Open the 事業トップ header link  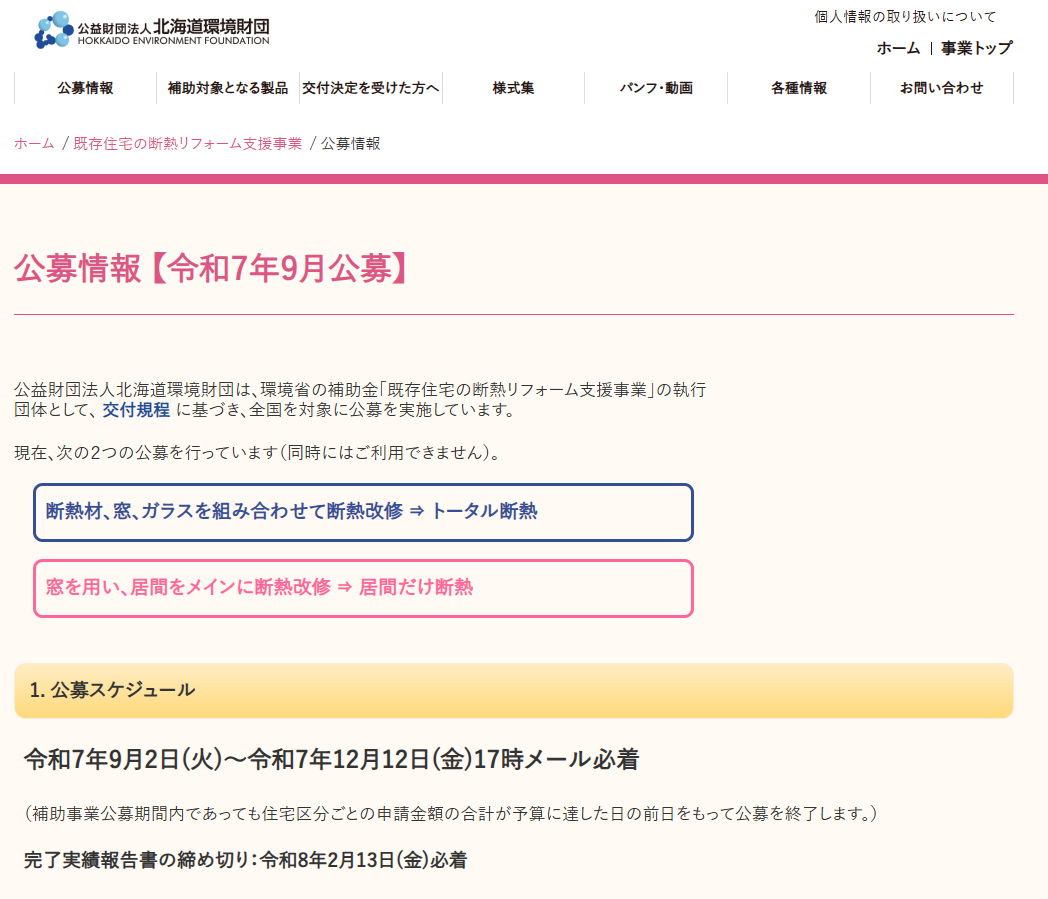[x=976, y=48]
